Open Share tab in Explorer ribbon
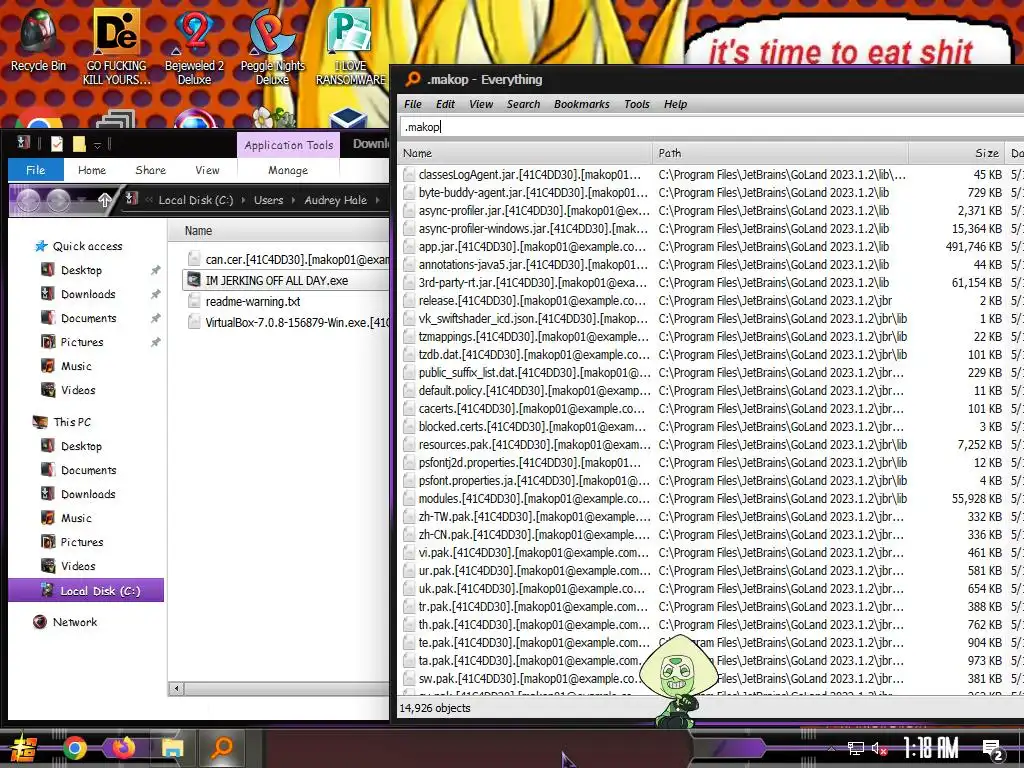This screenshot has width=1024, height=768. tap(150, 170)
